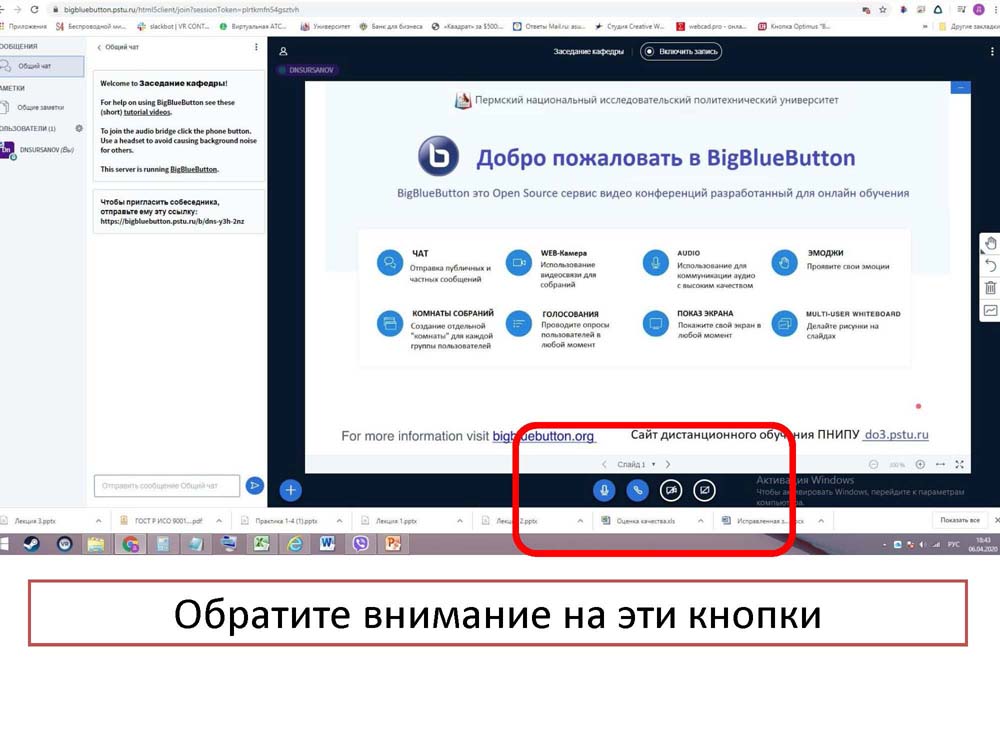Open the users settings gear
This screenshot has width=1000, height=750.
pyautogui.click(x=79, y=128)
